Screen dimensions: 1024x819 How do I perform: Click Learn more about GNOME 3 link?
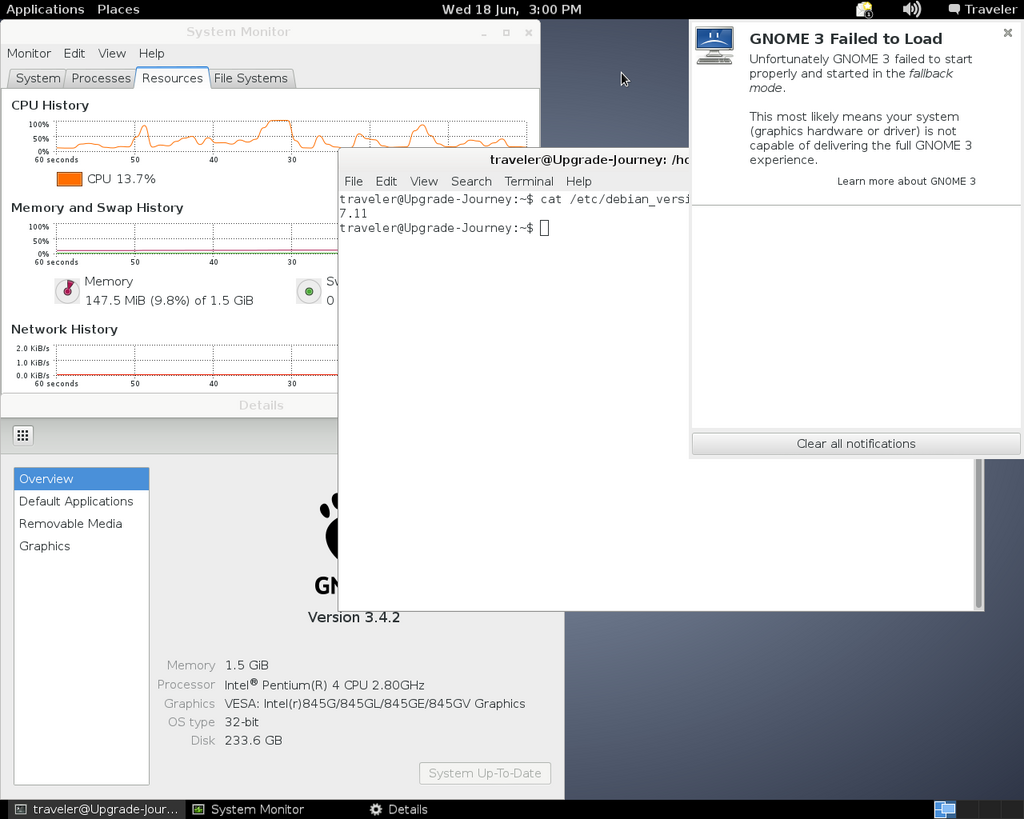(x=906, y=182)
